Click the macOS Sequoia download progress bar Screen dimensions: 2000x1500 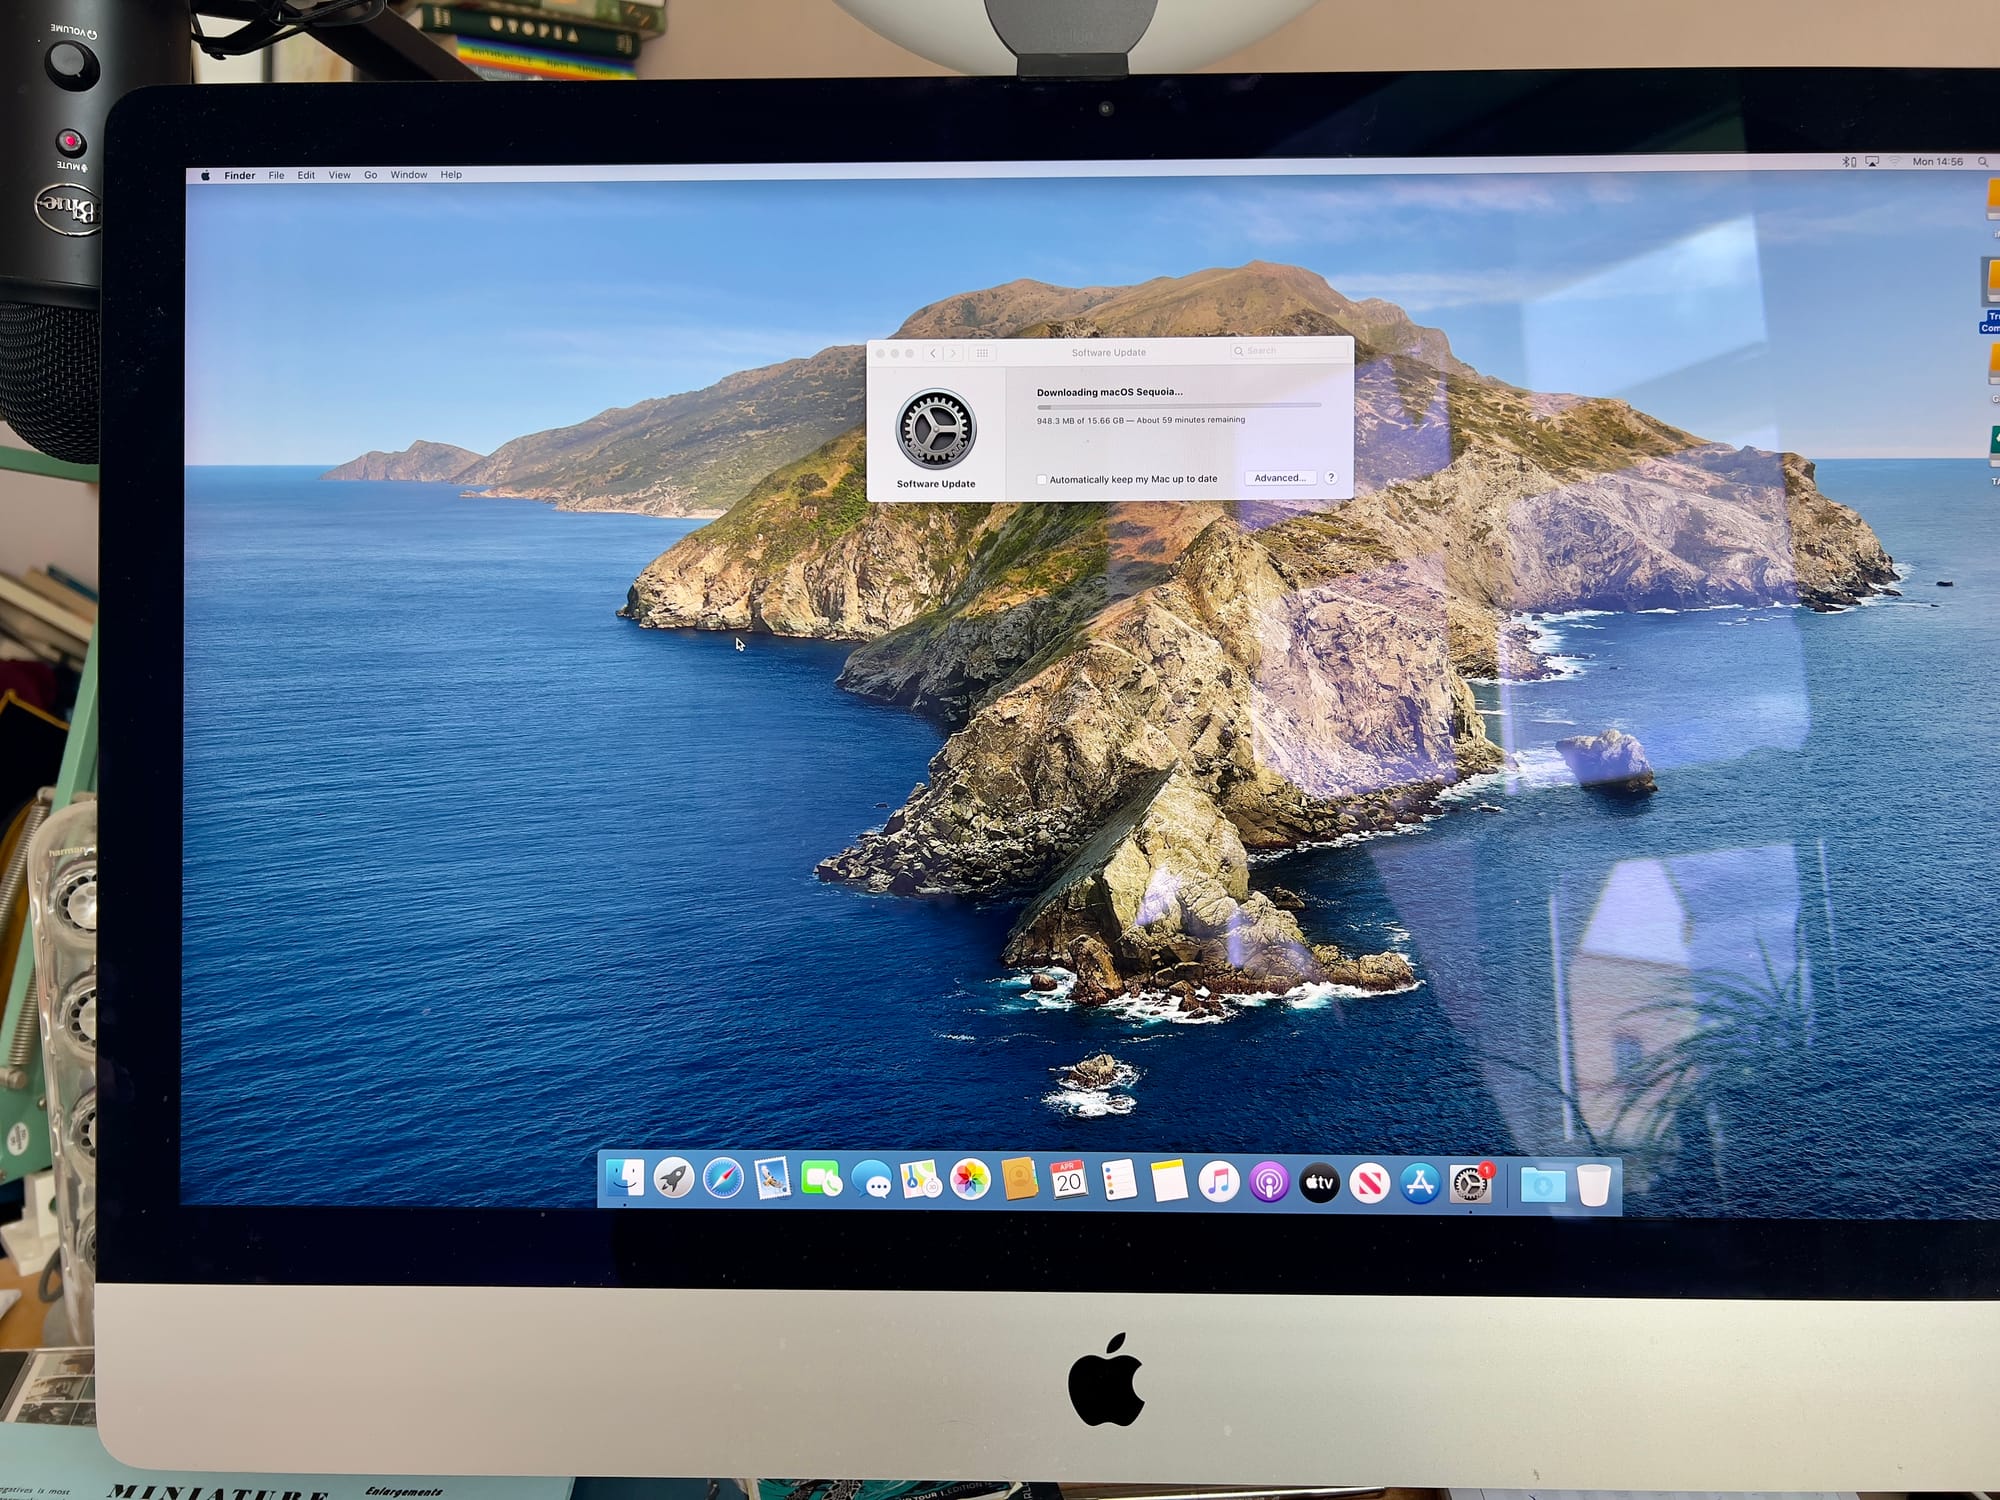tap(1180, 405)
